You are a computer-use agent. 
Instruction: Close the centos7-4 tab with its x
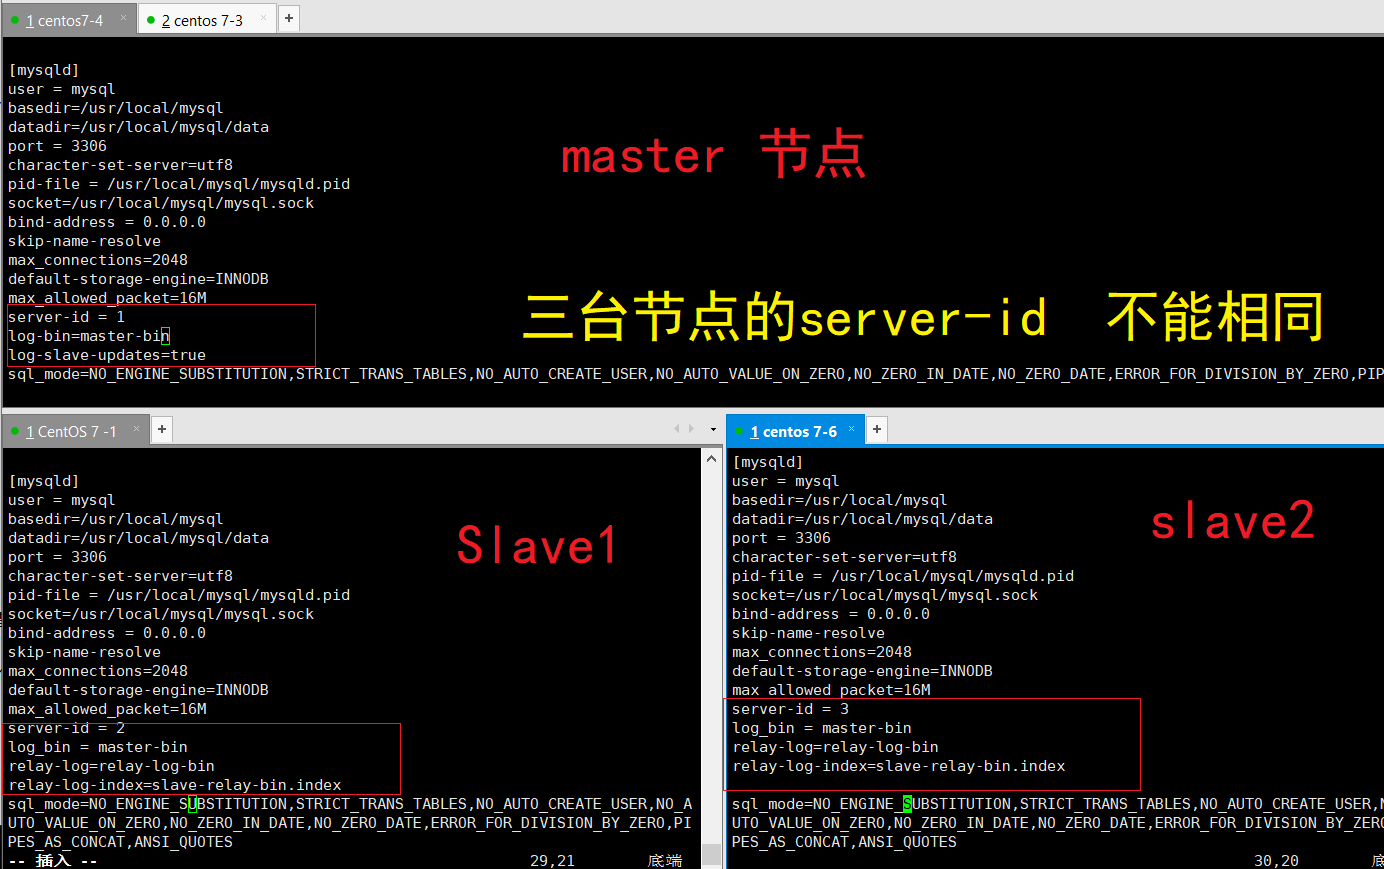tap(124, 17)
